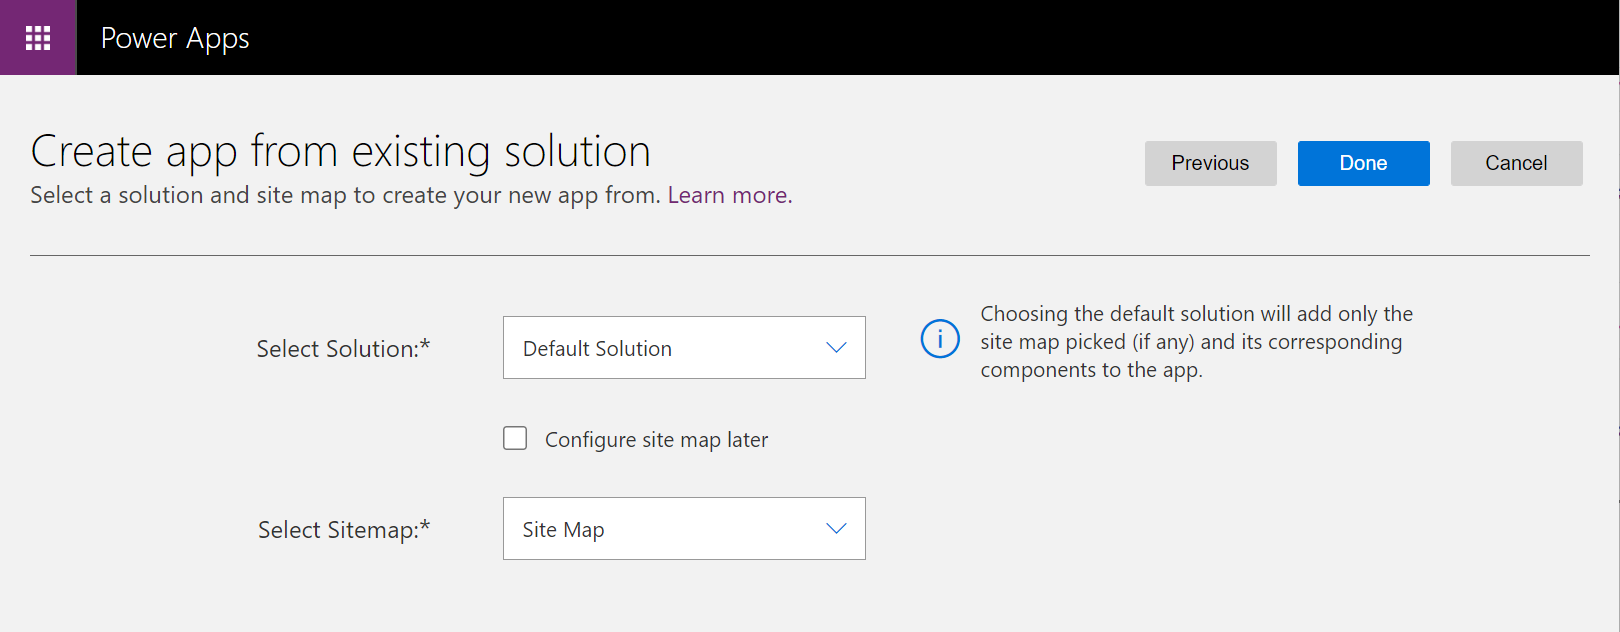Viewport: 1620px width, 632px height.
Task: Select the 'Default Solution' text in combo box
Action: [597, 349]
